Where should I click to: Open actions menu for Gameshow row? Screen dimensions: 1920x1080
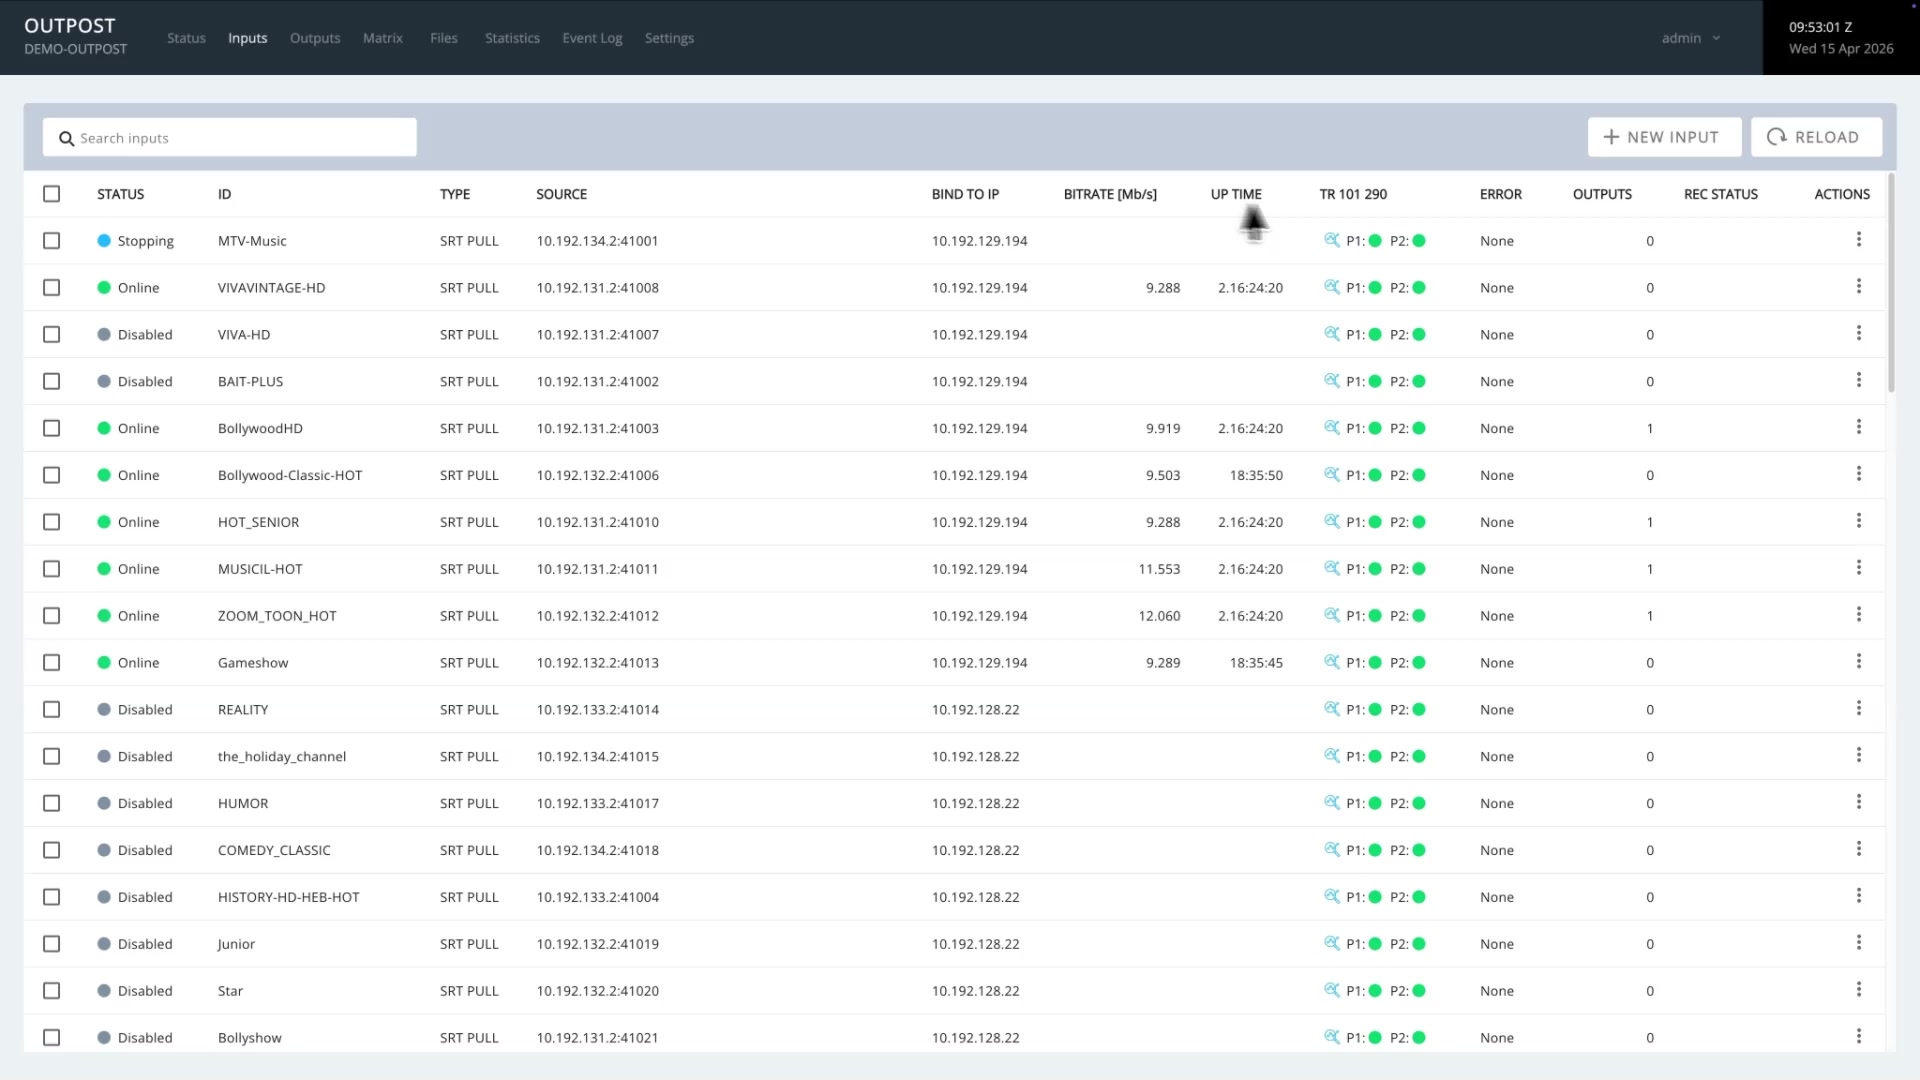(1859, 662)
